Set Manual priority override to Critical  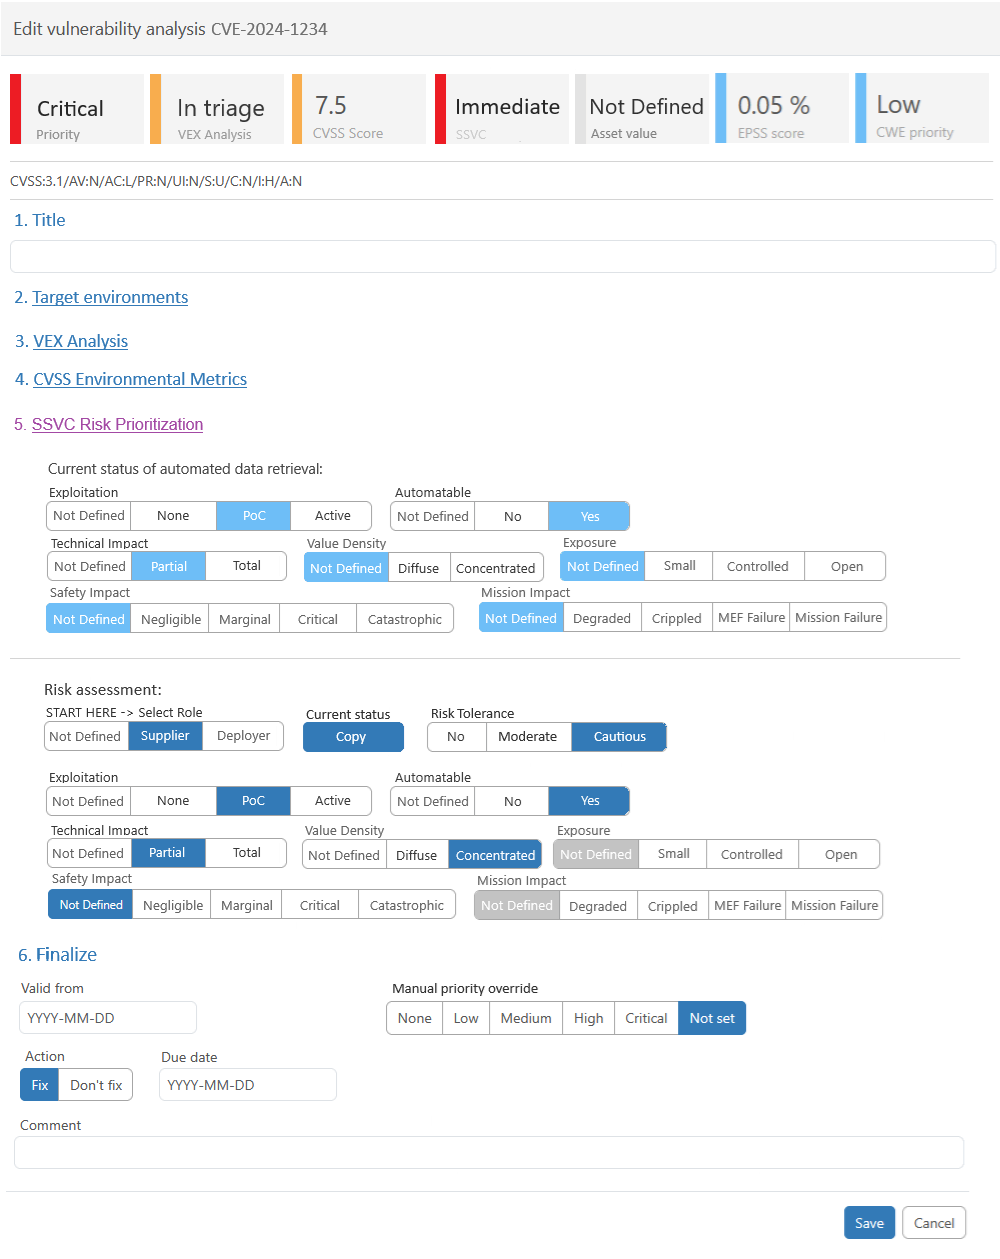pyautogui.click(x=646, y=1018)
